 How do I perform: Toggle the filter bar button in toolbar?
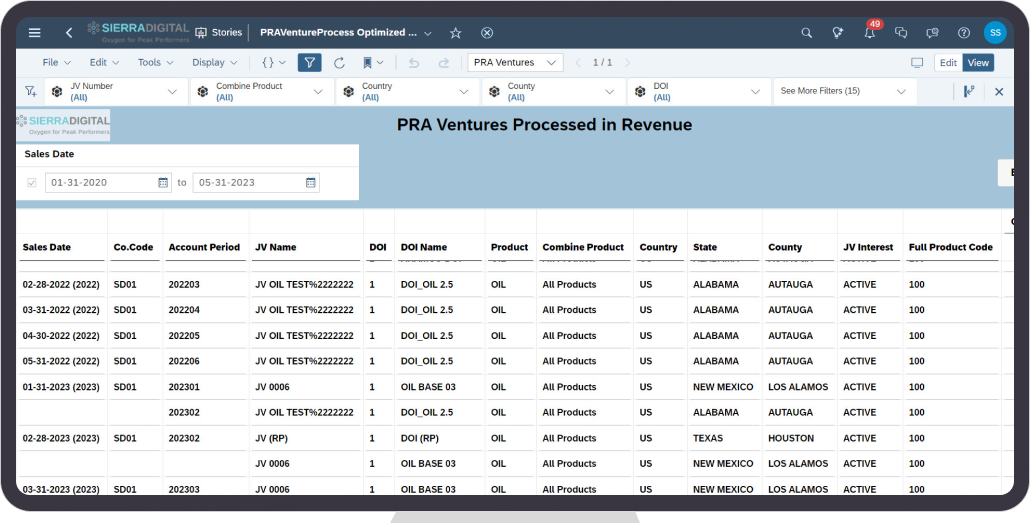point(309,63)
